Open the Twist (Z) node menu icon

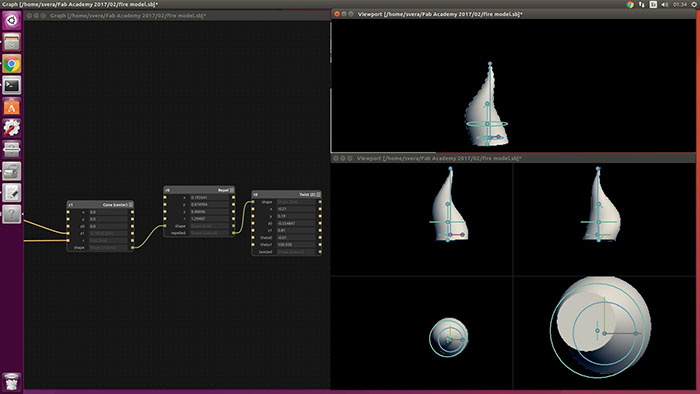pos(318,195)
